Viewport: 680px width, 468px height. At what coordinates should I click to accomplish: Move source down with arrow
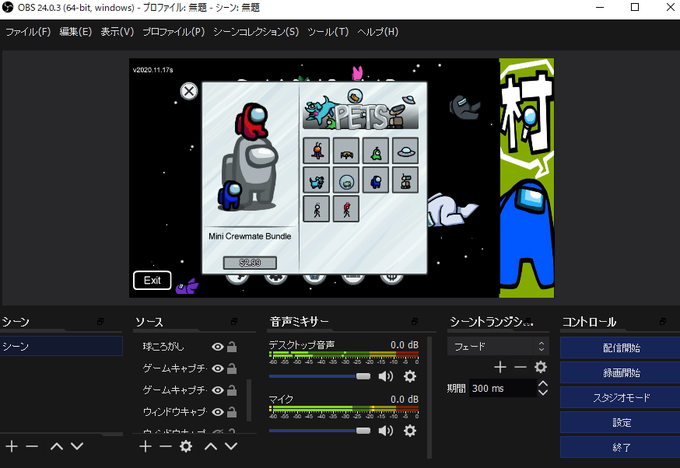tap(231, 446)
